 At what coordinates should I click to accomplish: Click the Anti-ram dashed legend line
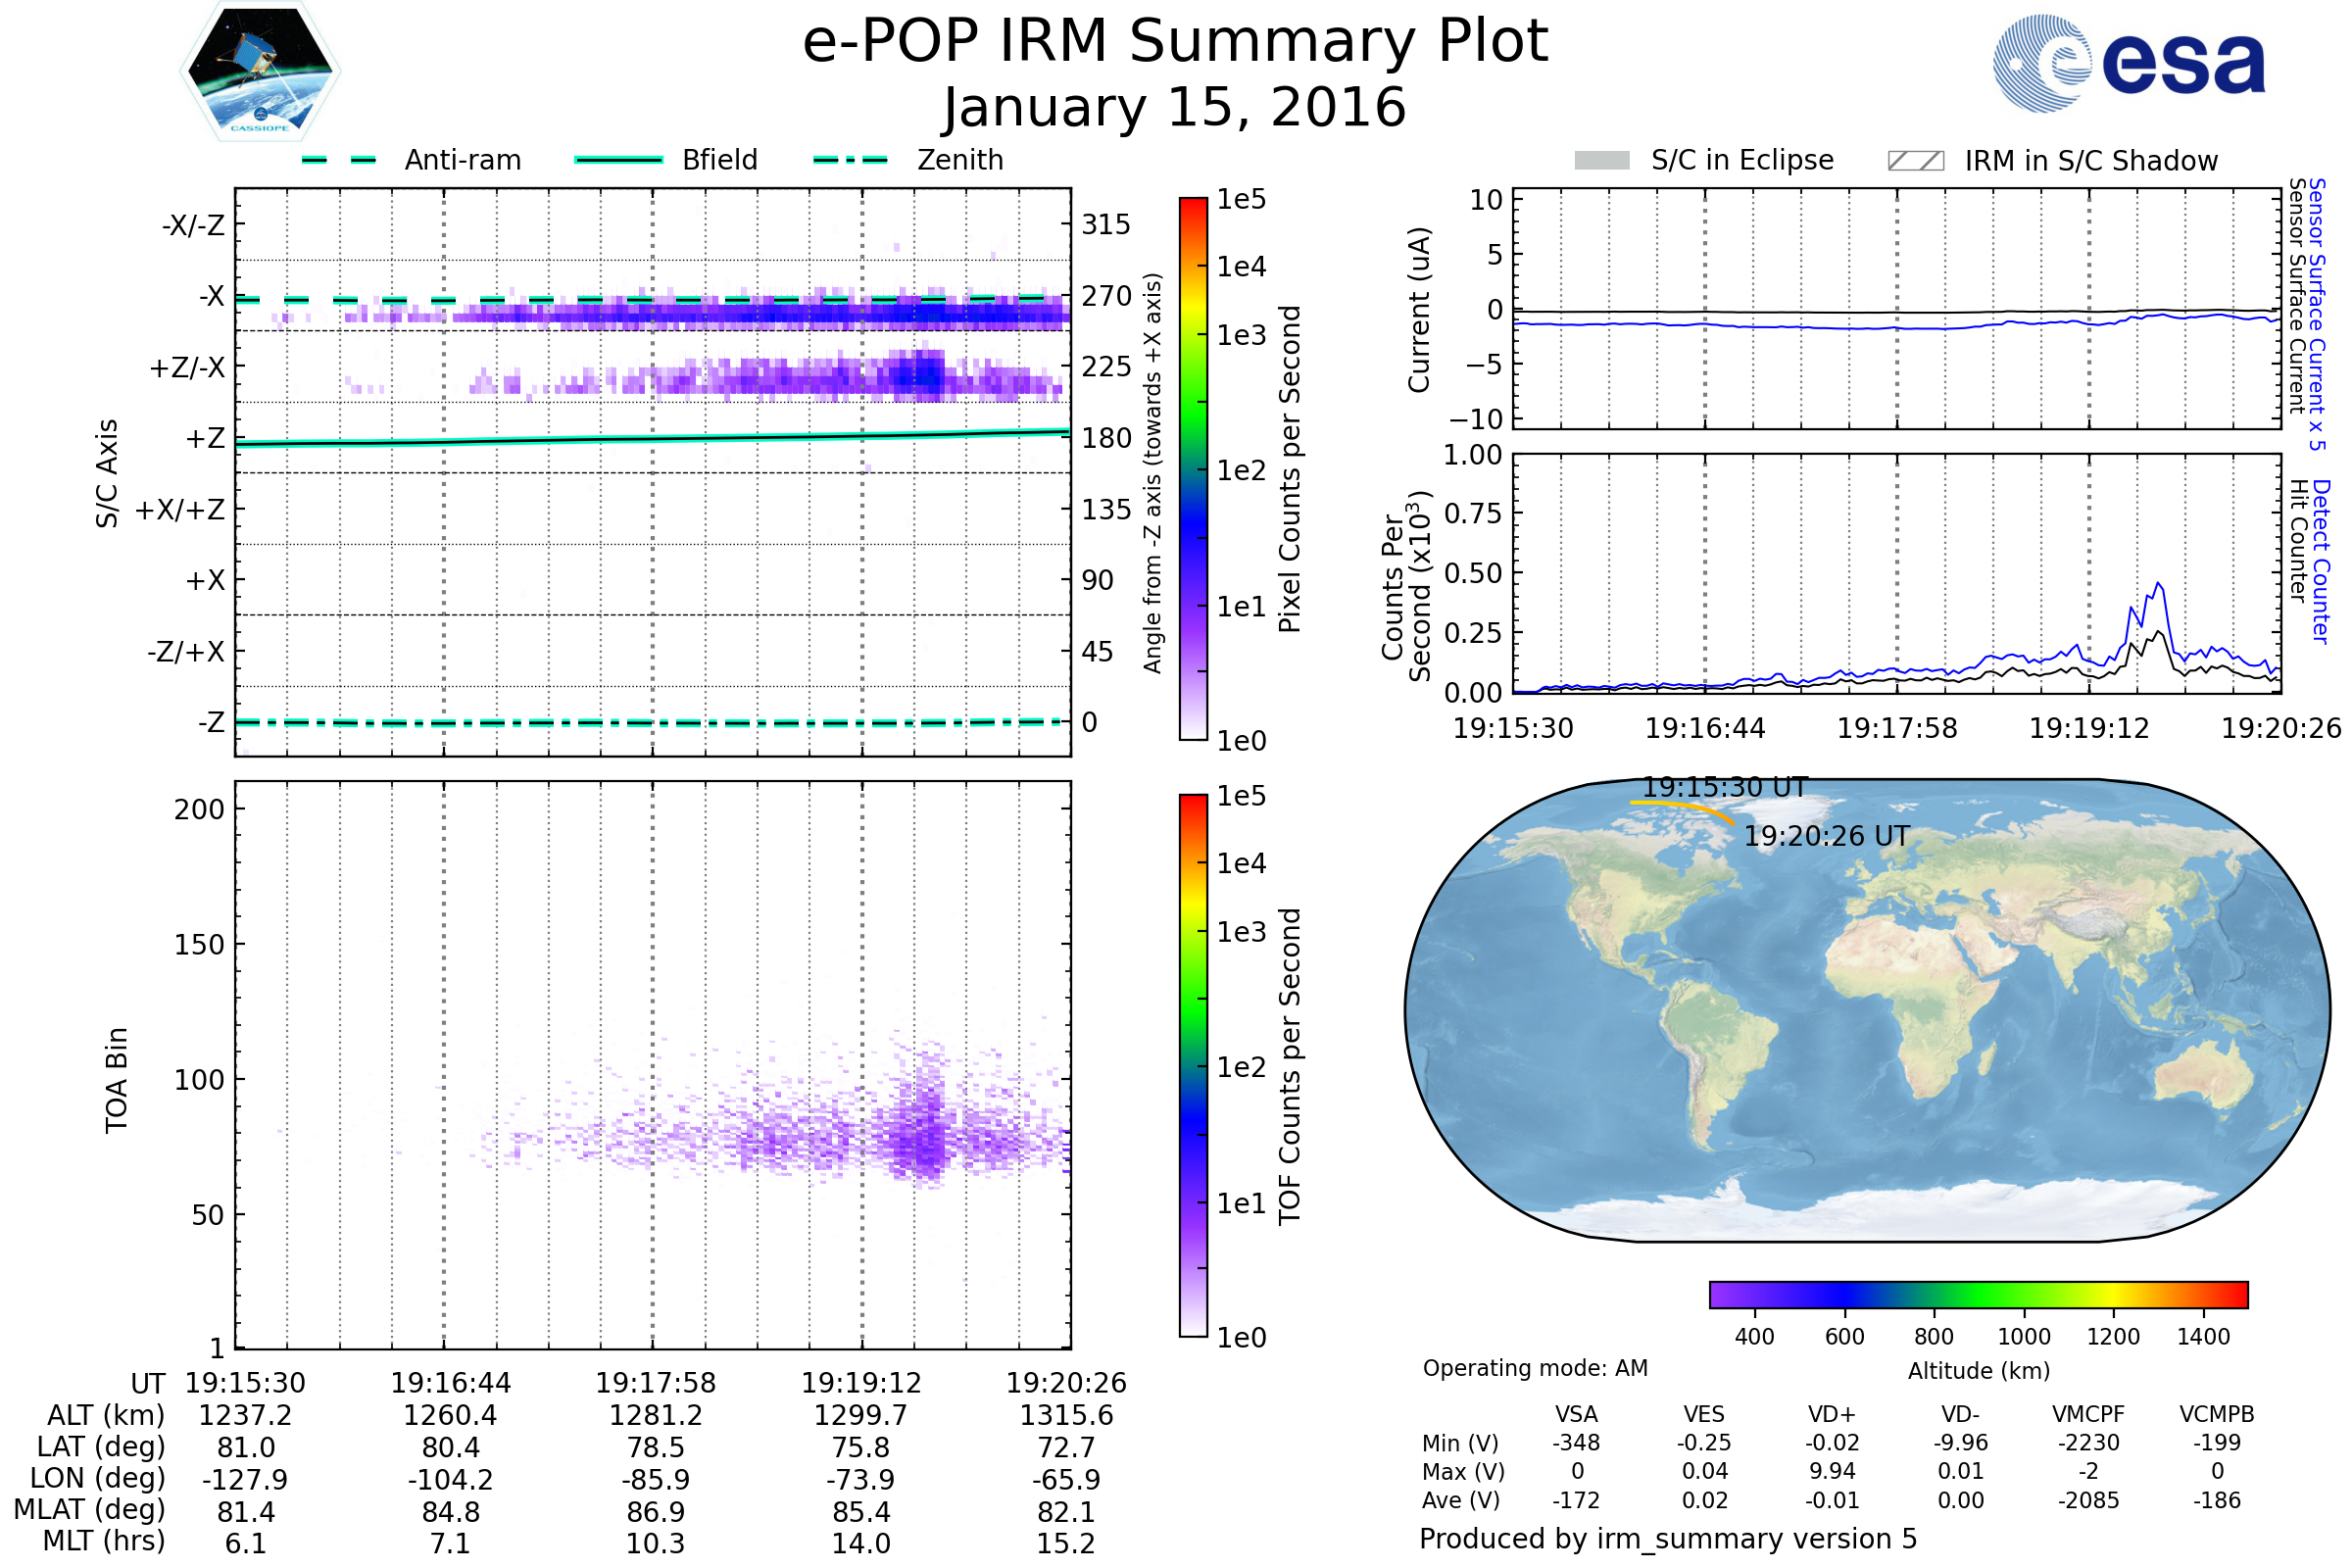(339, 160)
